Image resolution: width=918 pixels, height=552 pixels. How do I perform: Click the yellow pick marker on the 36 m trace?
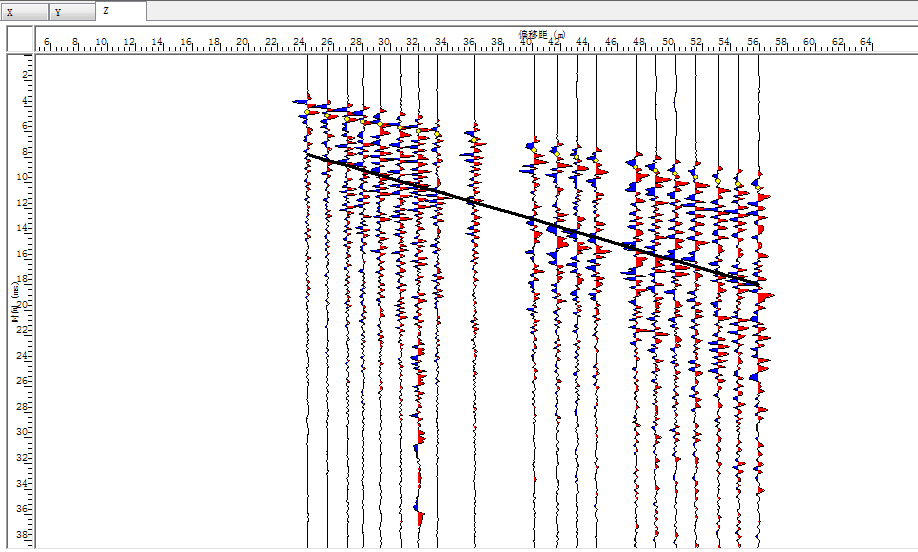(475, 129)
